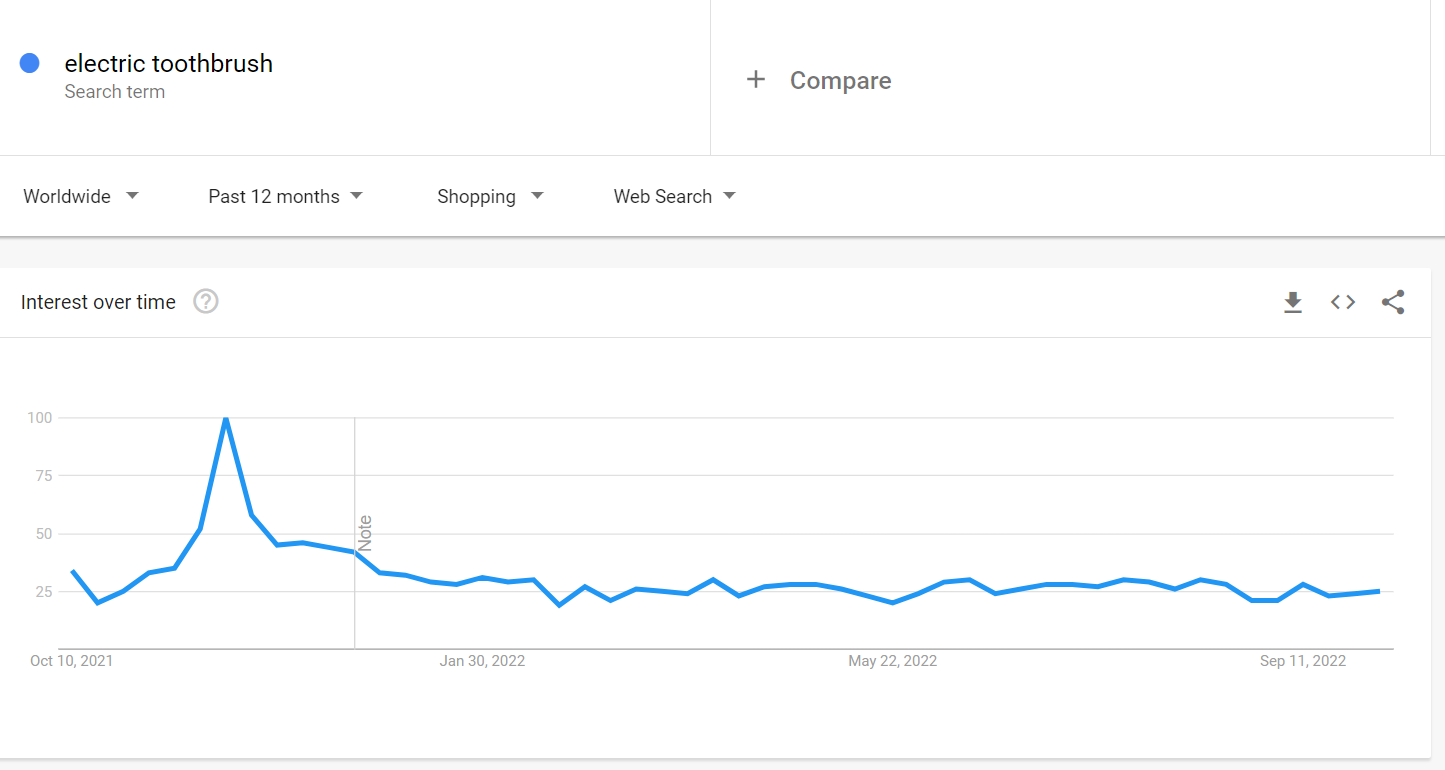Open the help question mark icon

(206, 301)
